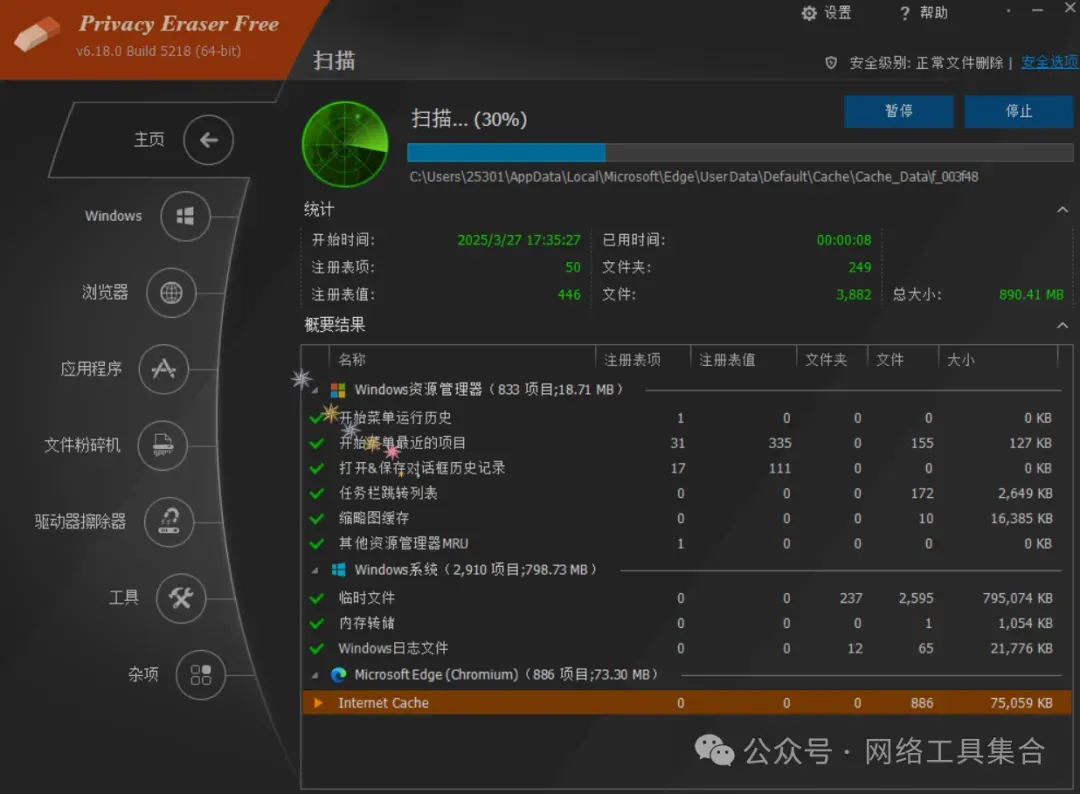
Task: Click the settings gear icon
Action: (809, 13)
